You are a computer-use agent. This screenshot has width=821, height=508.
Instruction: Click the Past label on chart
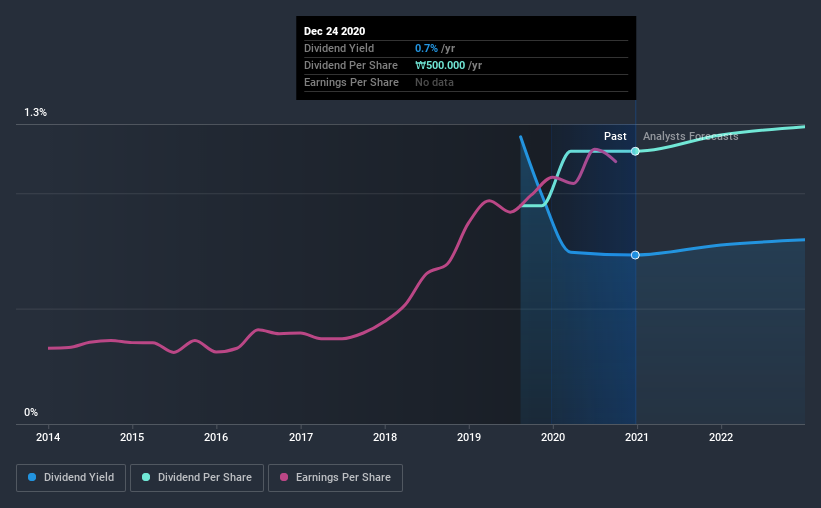[615, 136]
